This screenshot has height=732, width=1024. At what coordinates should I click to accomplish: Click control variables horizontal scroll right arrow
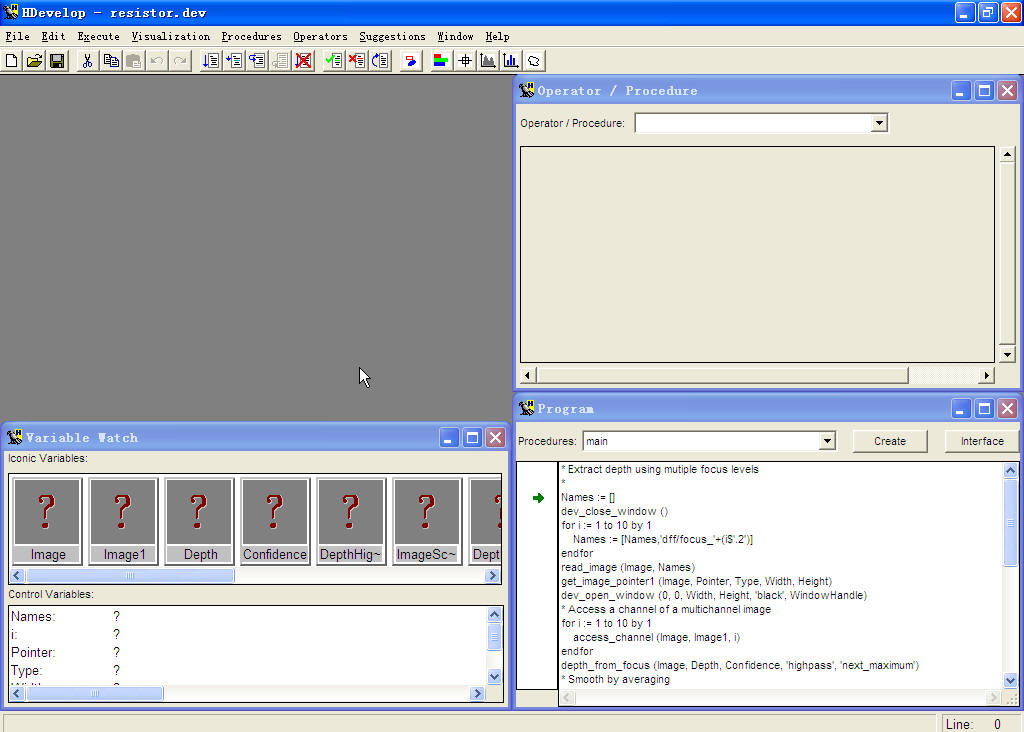(x=477, y=693)
